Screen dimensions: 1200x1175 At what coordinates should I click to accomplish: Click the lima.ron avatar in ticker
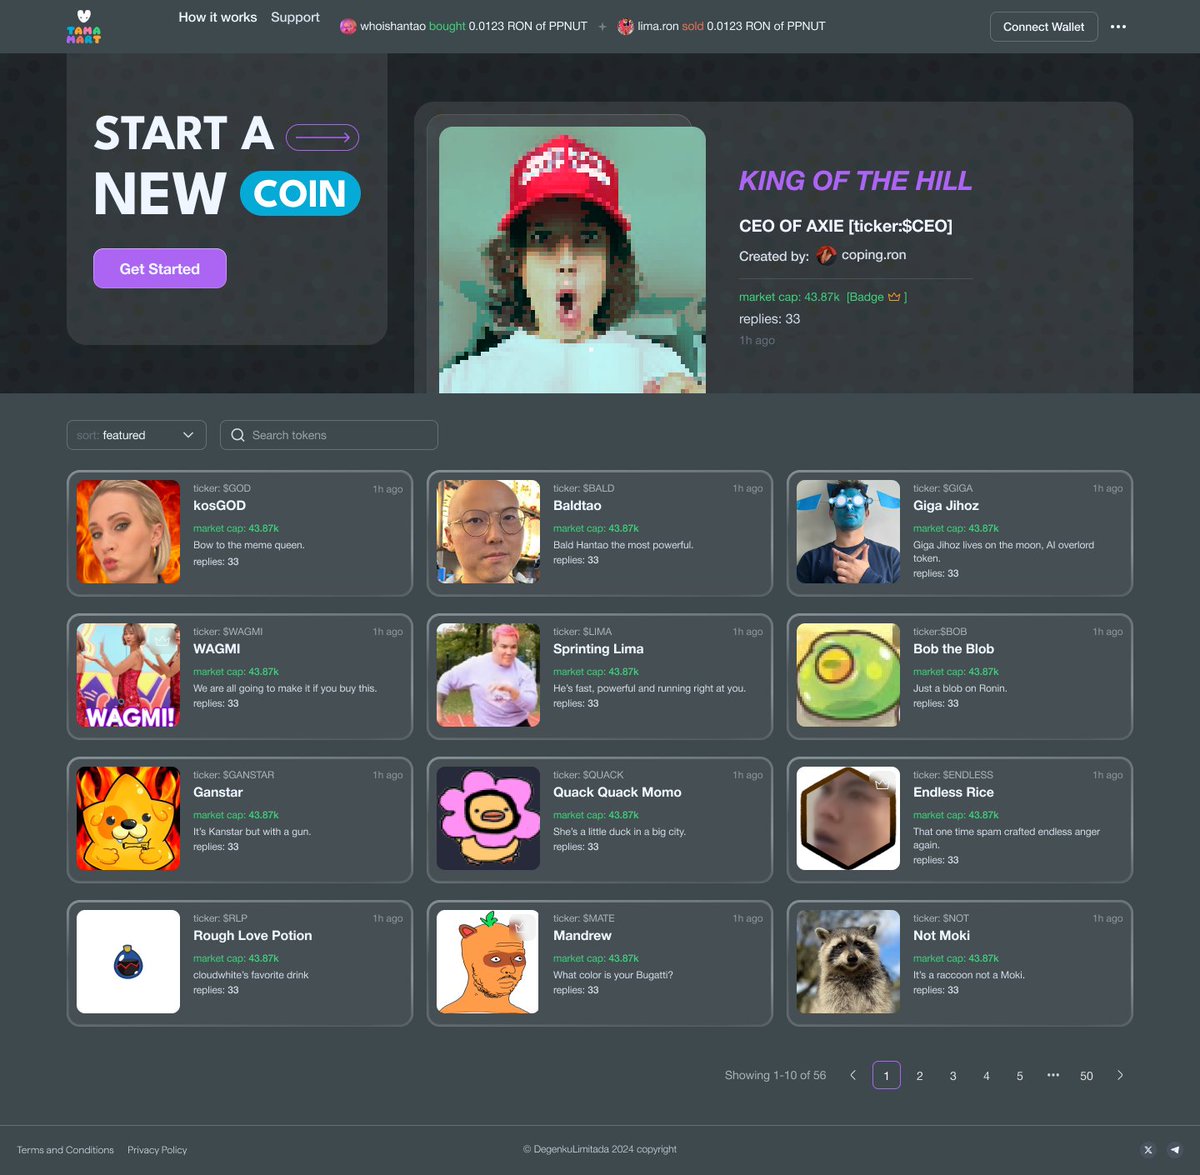626,27
